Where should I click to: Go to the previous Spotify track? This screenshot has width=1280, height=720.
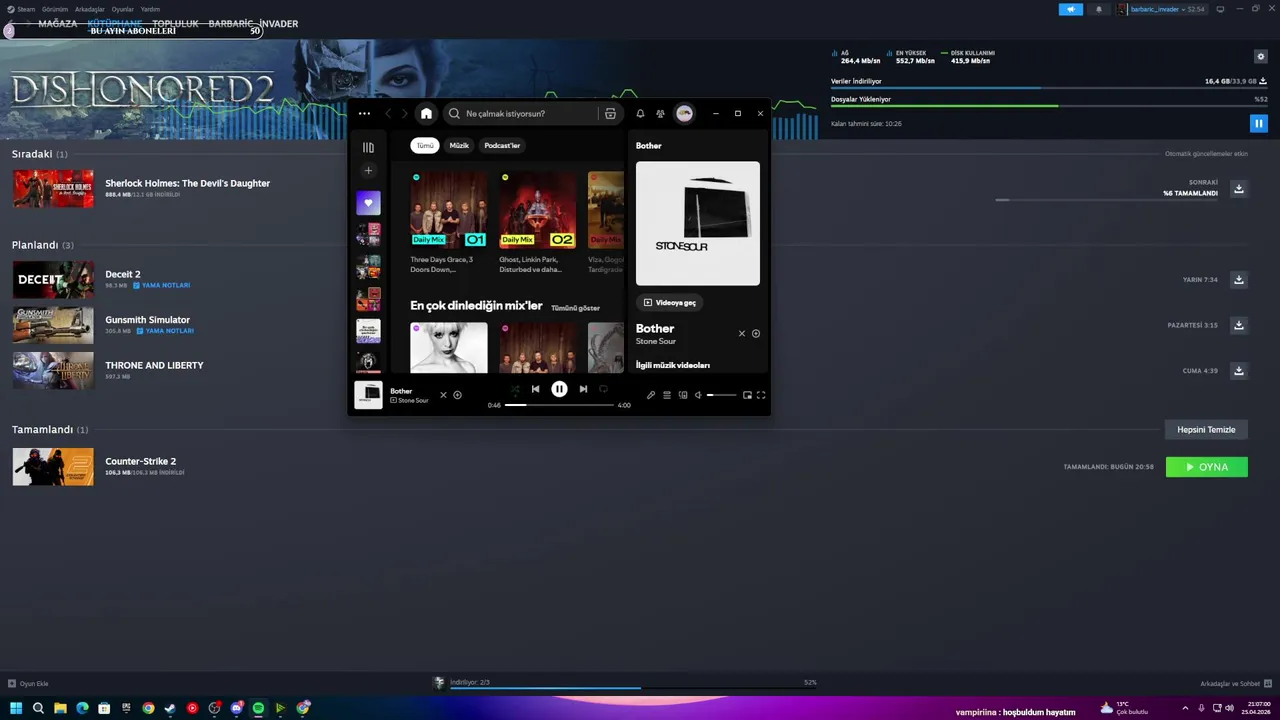pyautogui.click(x=535, y=389)
